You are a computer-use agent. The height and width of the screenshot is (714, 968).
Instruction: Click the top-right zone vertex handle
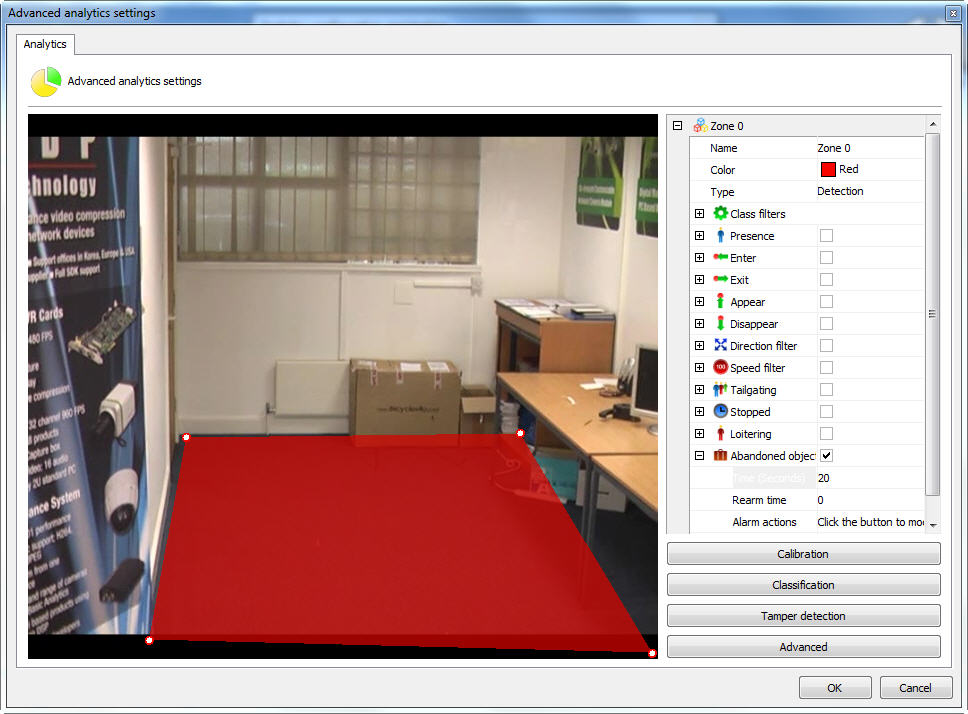click(520, 433)
